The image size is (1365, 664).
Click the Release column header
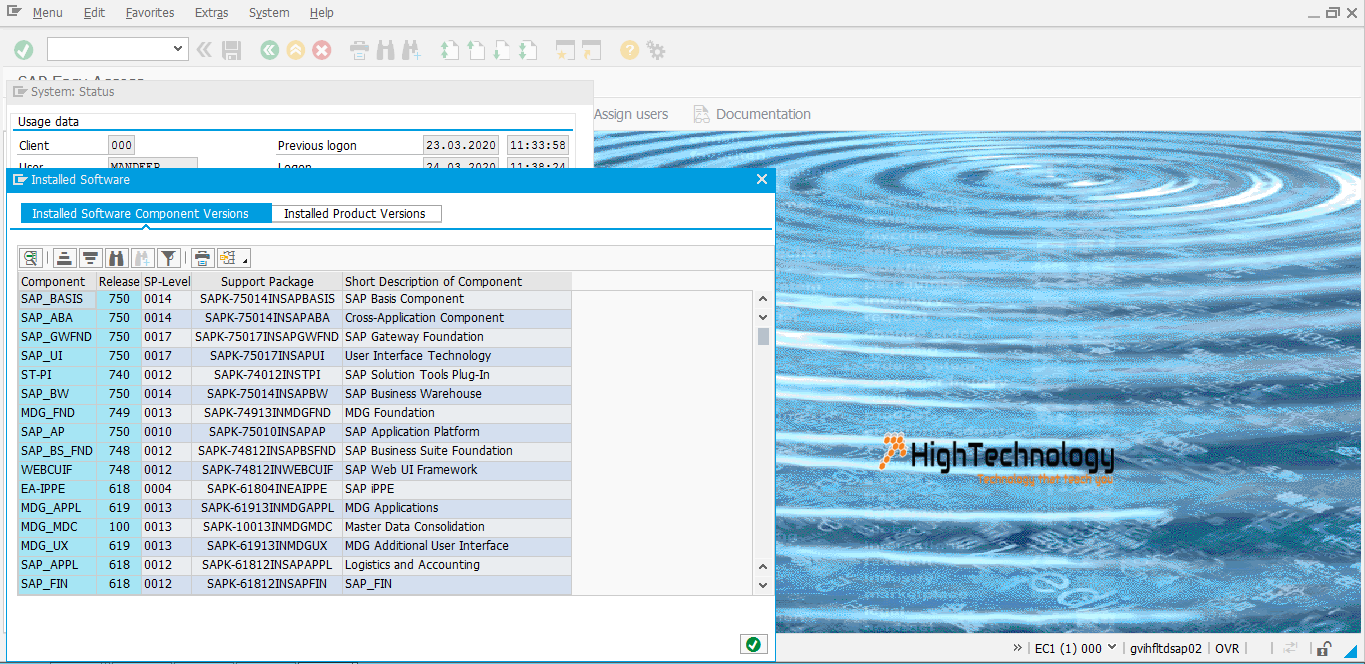[x=119, y=281]
